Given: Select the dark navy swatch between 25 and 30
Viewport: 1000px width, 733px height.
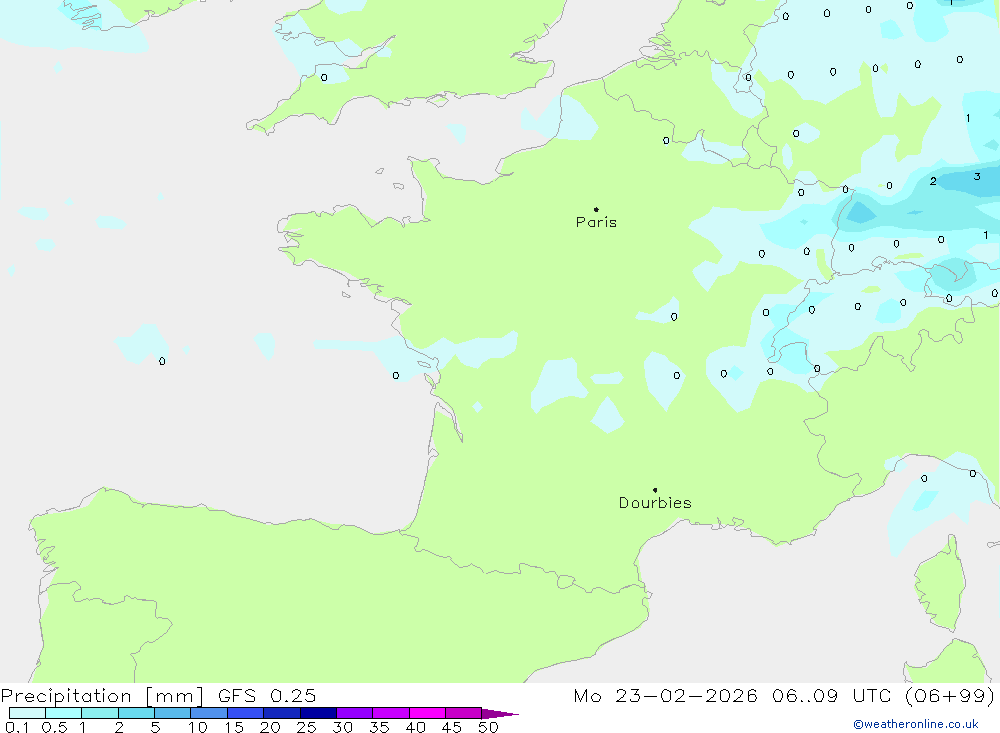Looking at the screenshot, I should 318,713.
